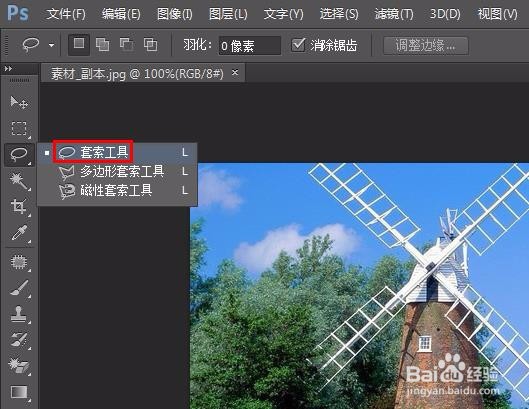Open the 图层(L) menu

tap(228, 14)
